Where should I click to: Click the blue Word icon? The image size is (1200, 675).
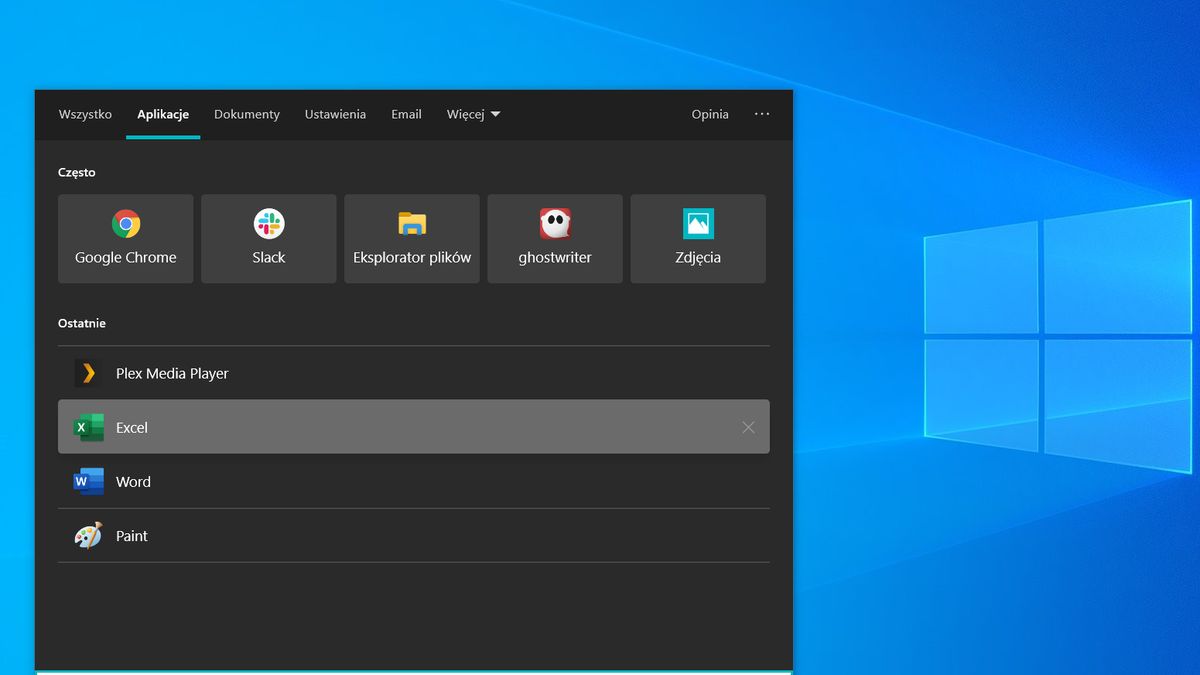point(89,481)
